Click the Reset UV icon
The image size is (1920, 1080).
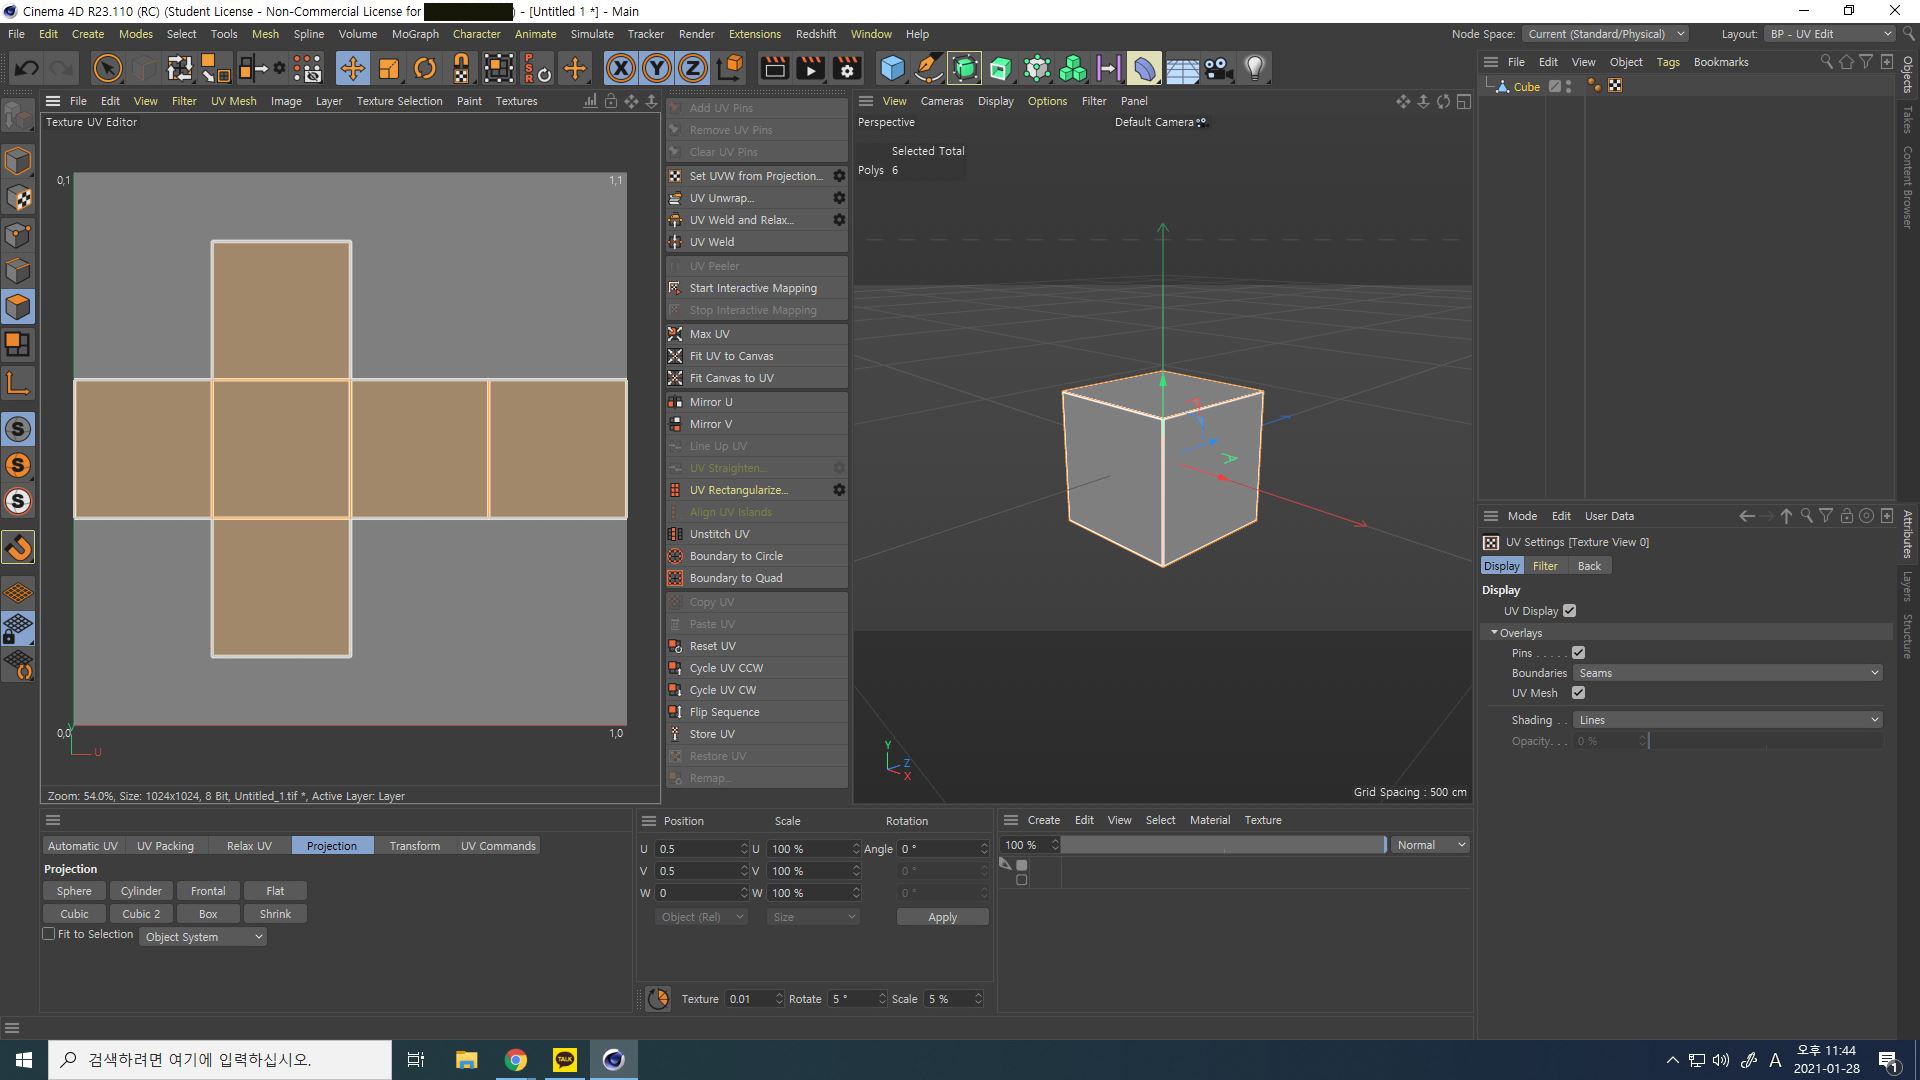(675, 646)
